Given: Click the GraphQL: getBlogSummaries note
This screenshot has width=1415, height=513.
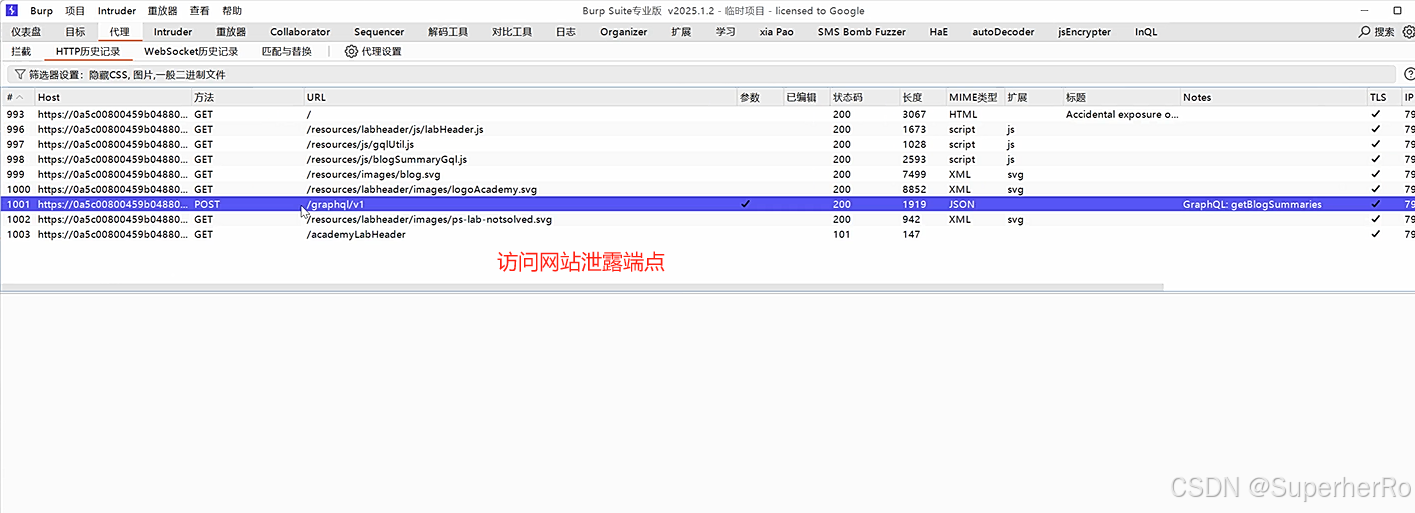Looking at the screenshot, I should point(1252,204).
